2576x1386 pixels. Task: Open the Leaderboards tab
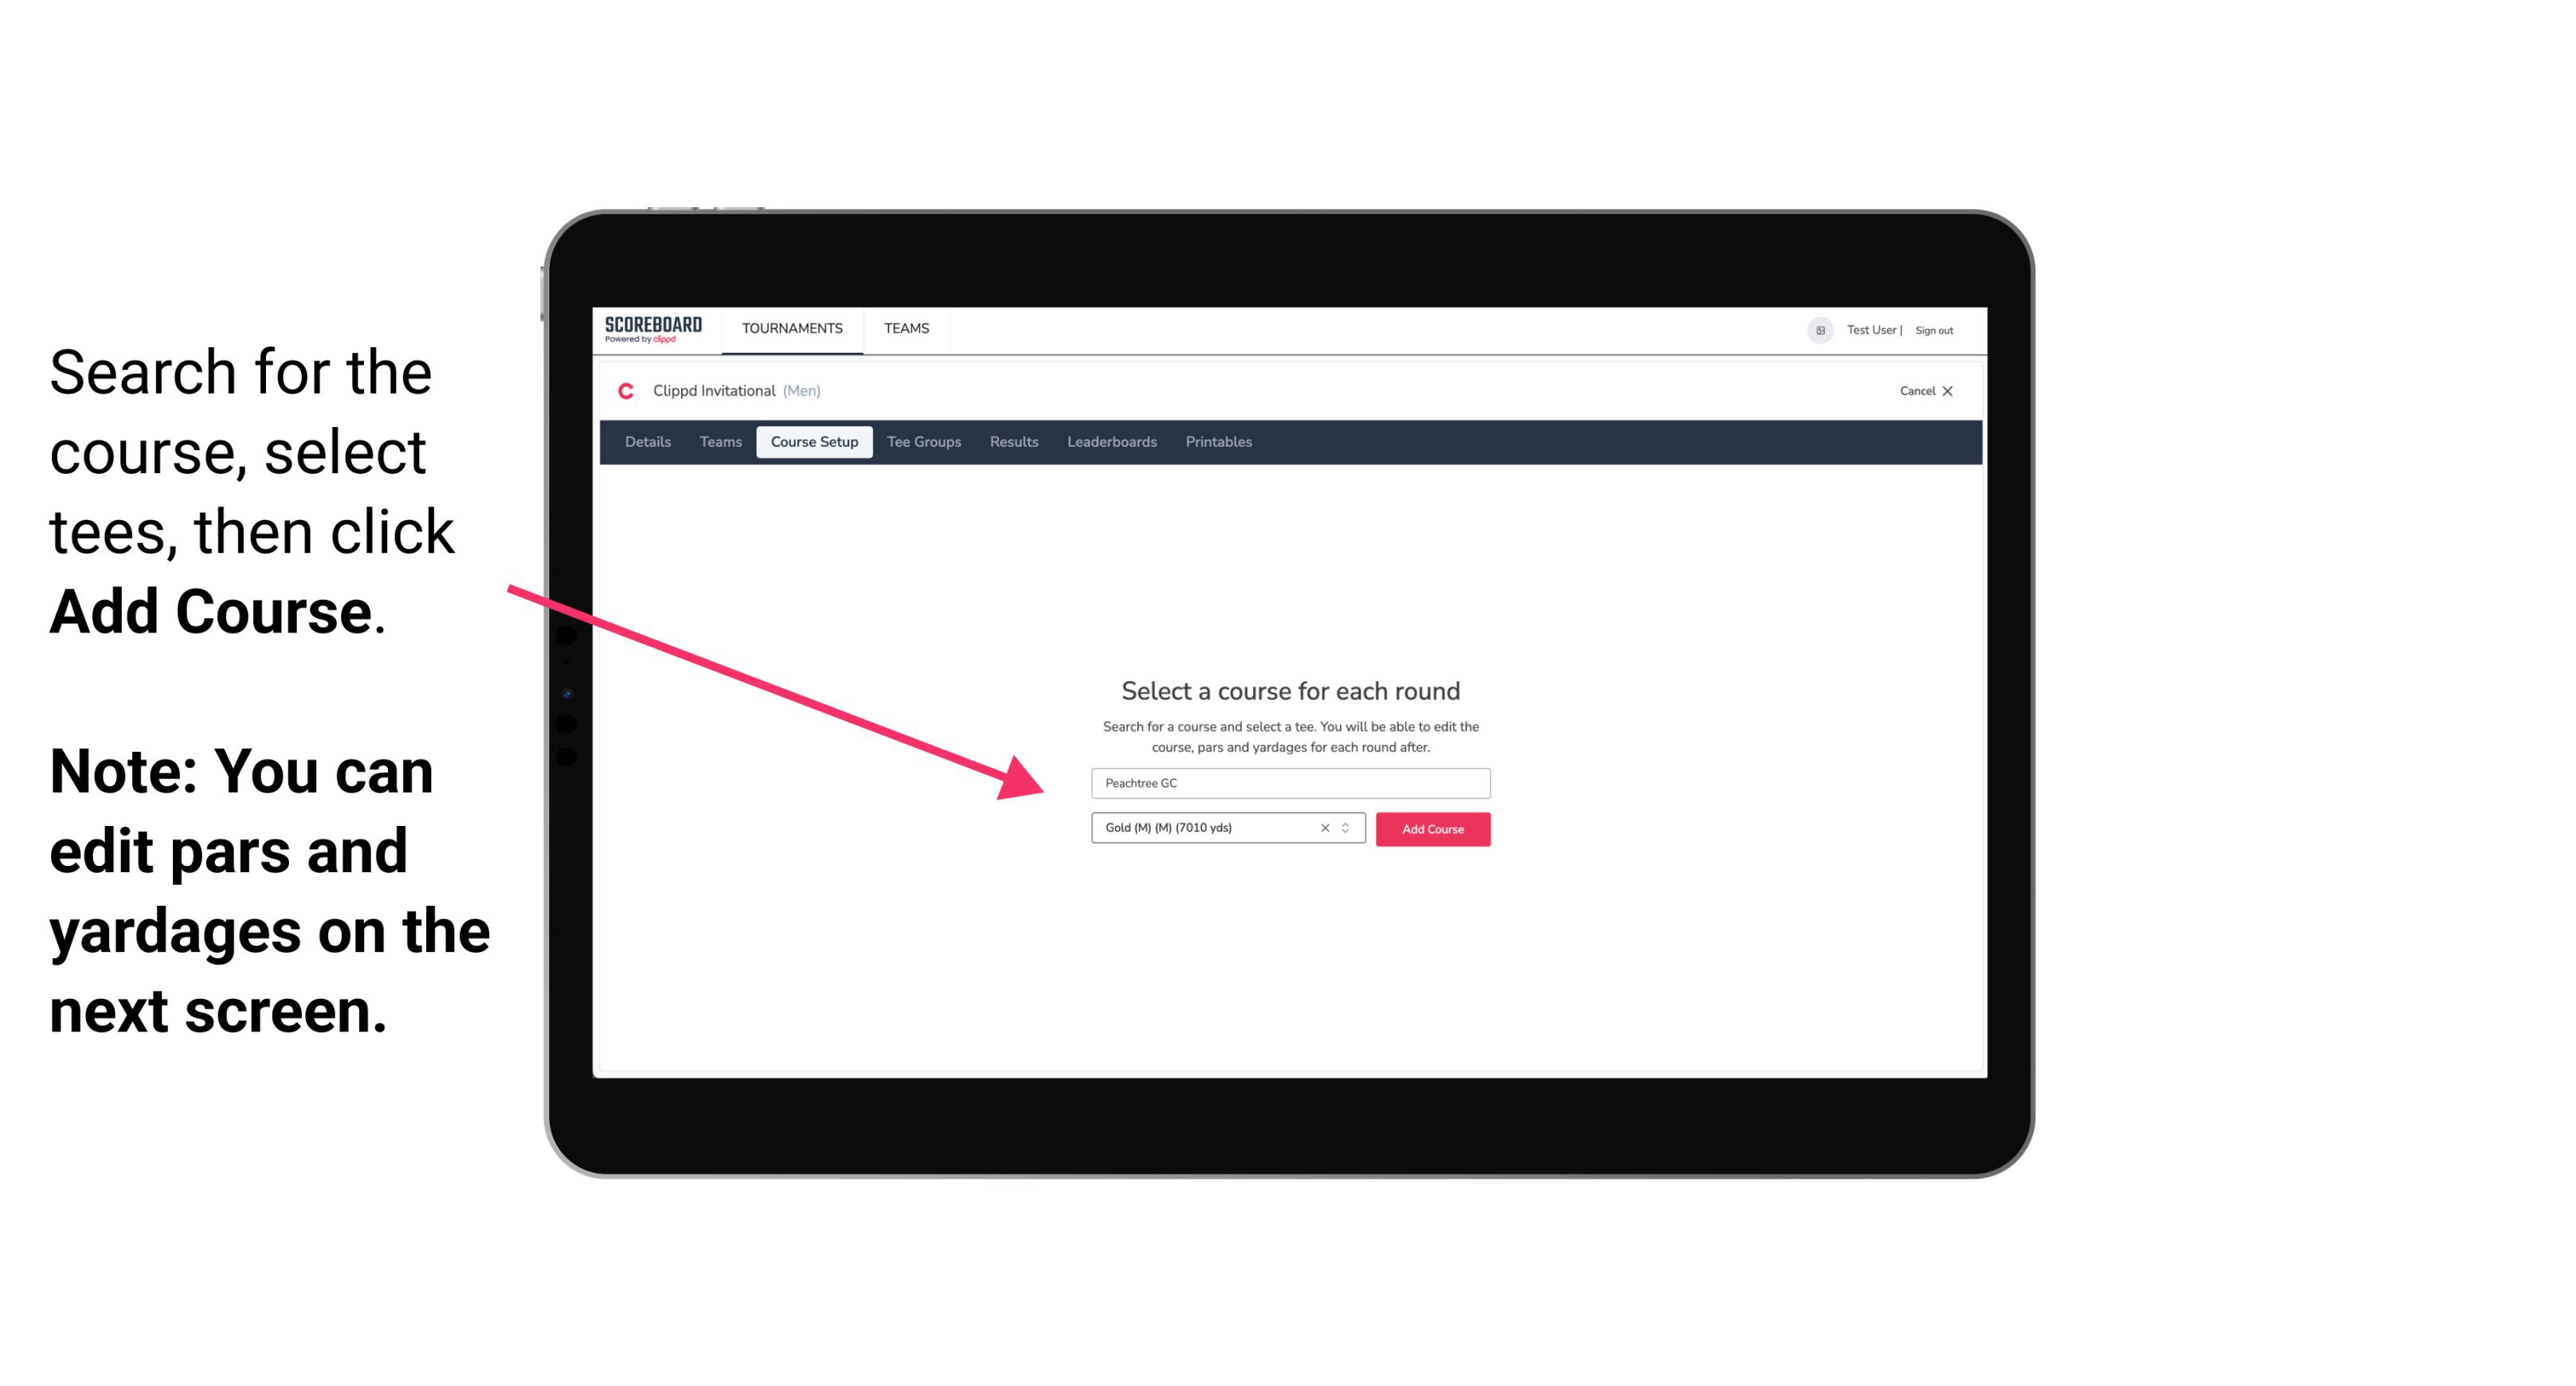[x=1110, y=442]
